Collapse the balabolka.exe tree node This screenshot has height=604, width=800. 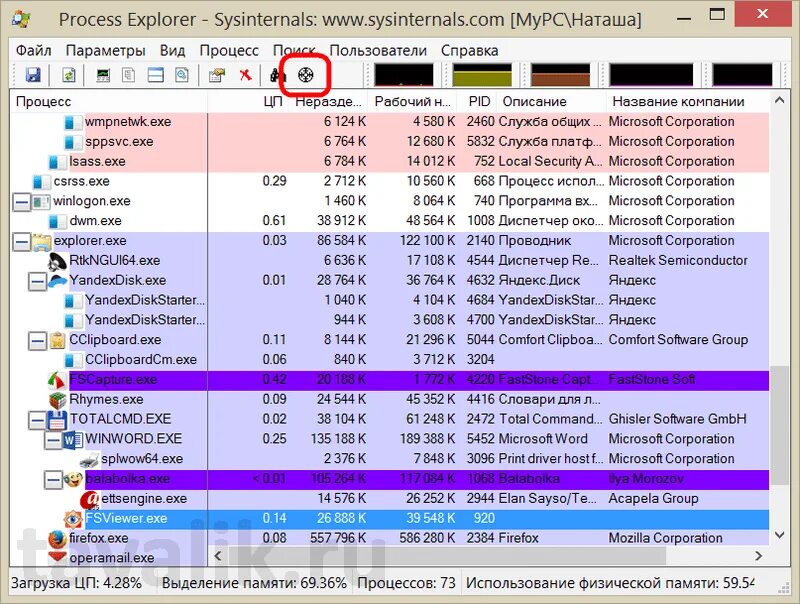point(53,480)
